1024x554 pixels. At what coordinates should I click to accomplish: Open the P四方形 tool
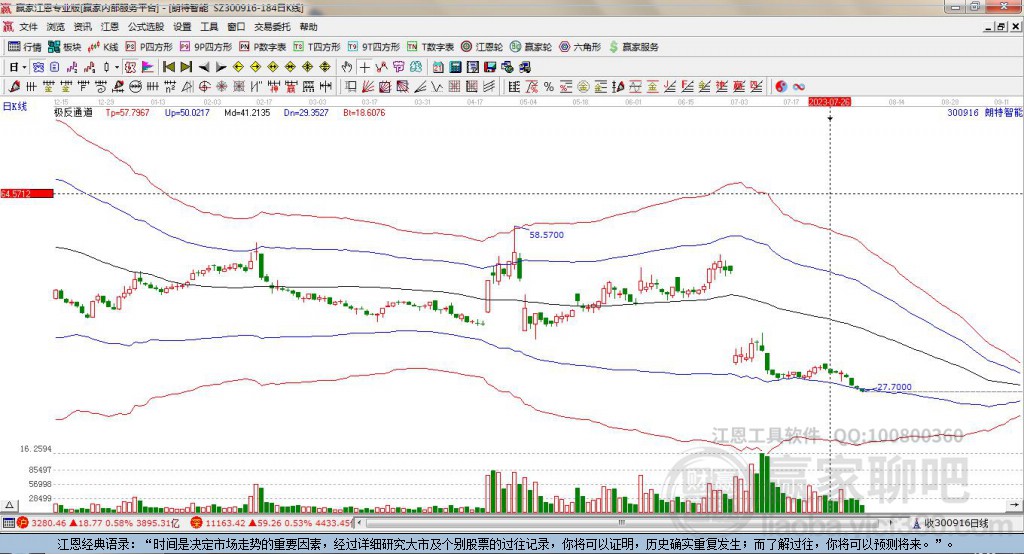pyautogui.click(x=149, y=47)
